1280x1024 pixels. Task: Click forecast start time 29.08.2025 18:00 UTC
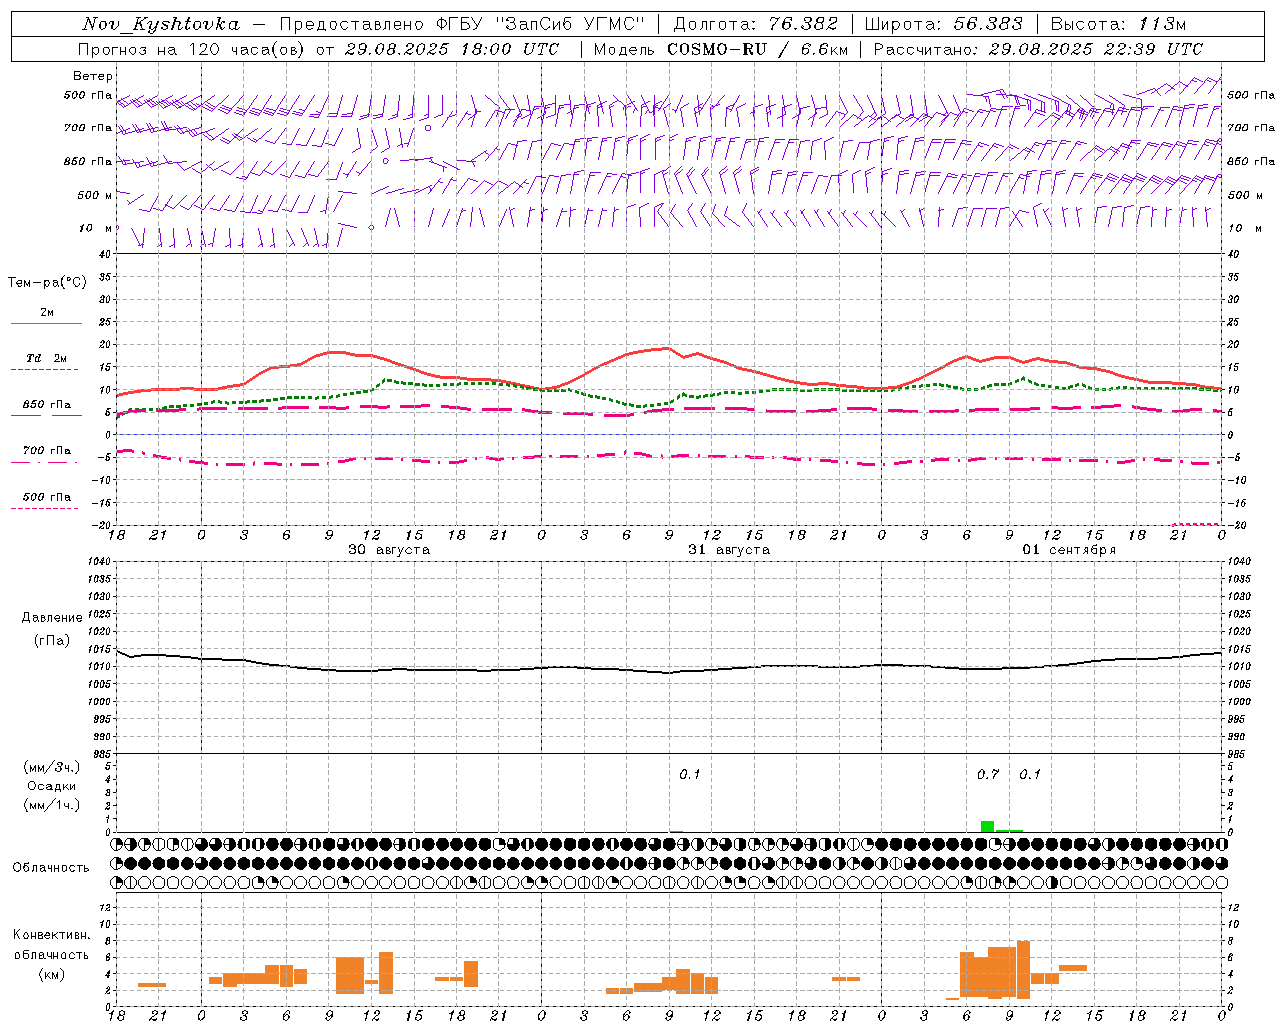(x=451, y=49)
